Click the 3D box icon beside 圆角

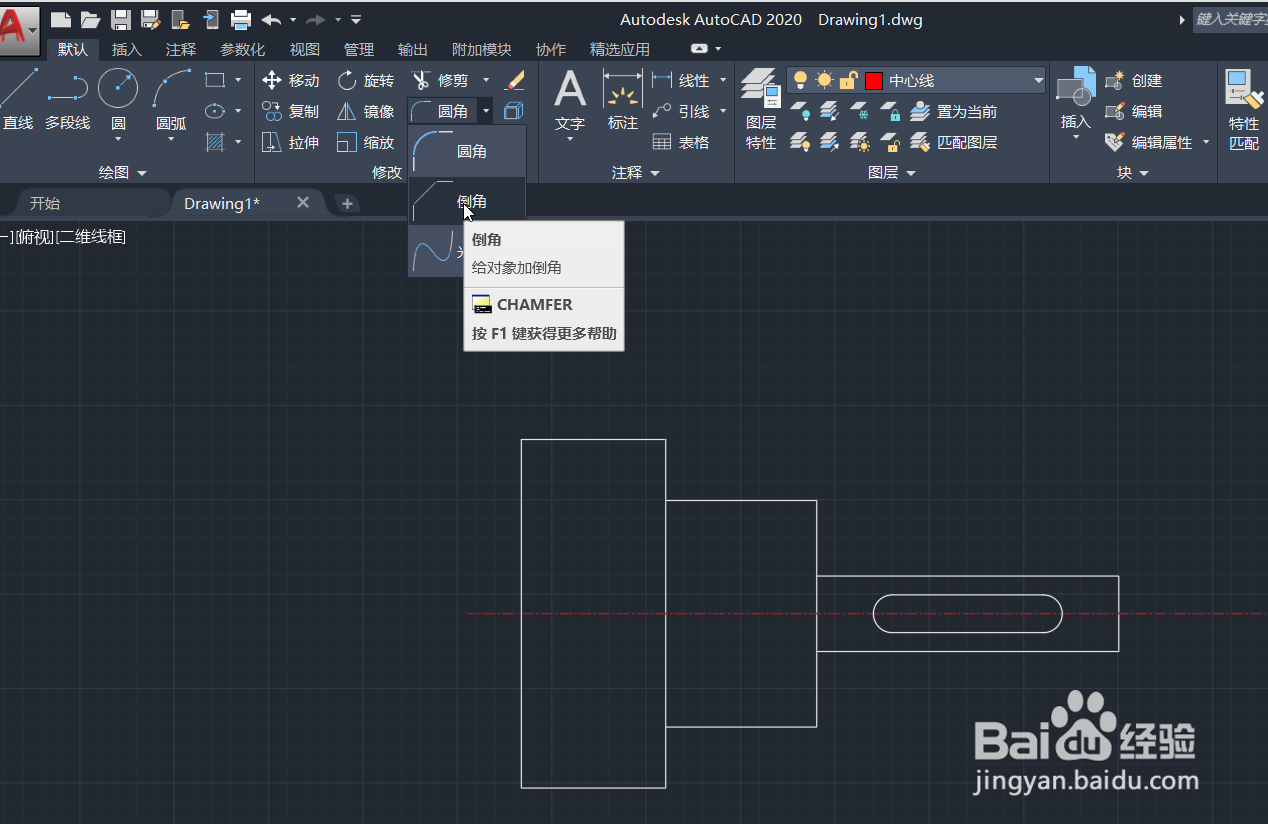point(513,111)
